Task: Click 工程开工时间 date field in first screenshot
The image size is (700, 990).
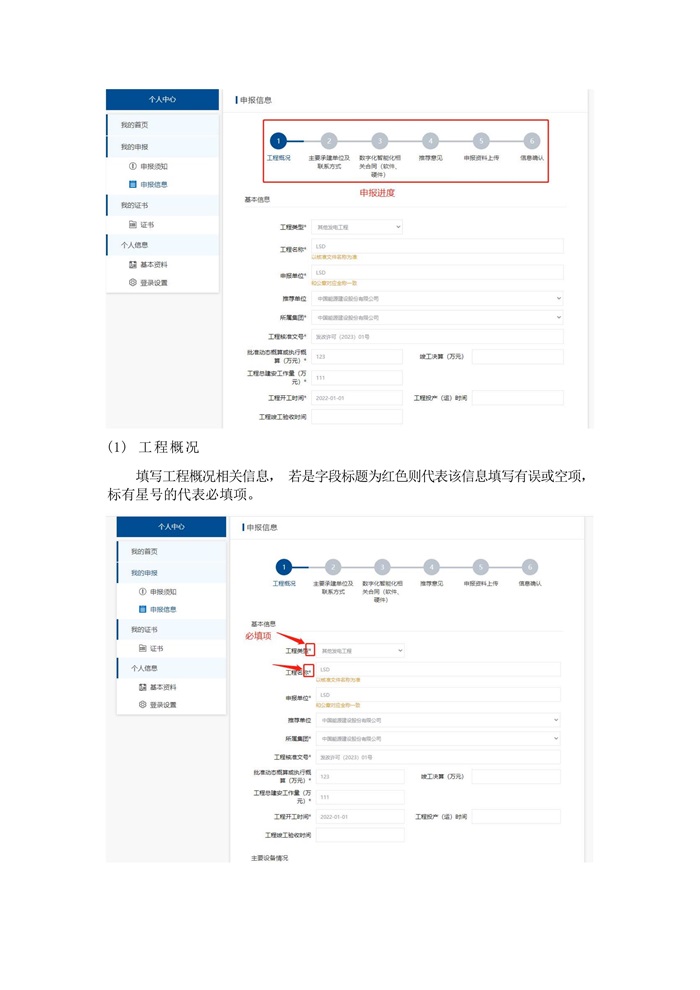Action: click(x=357, y=398)
